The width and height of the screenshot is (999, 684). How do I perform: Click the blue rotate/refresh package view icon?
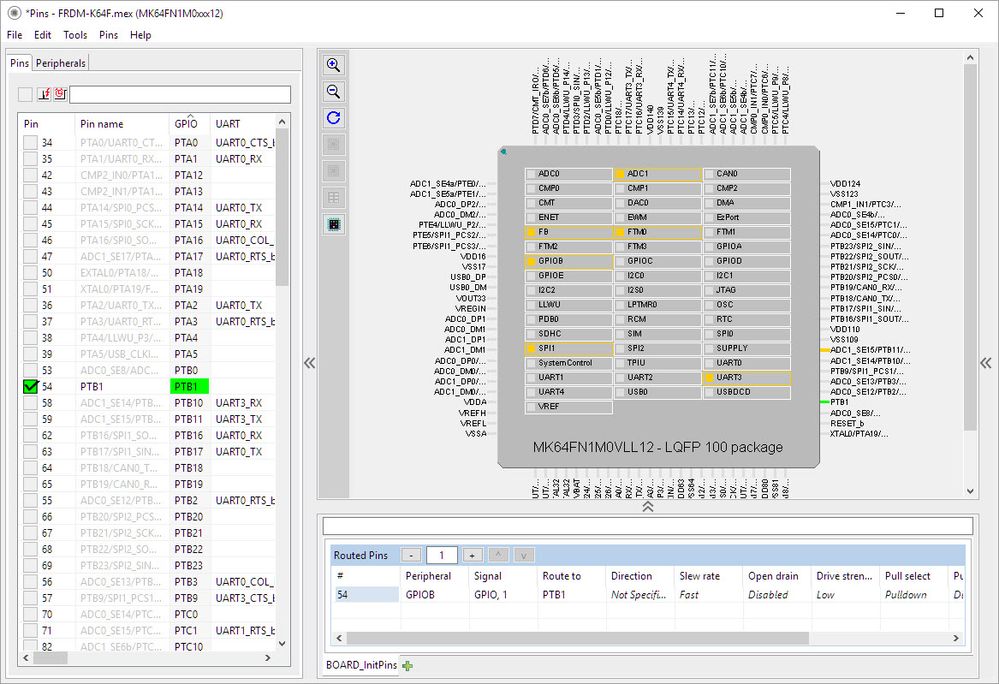click(333, 118)
